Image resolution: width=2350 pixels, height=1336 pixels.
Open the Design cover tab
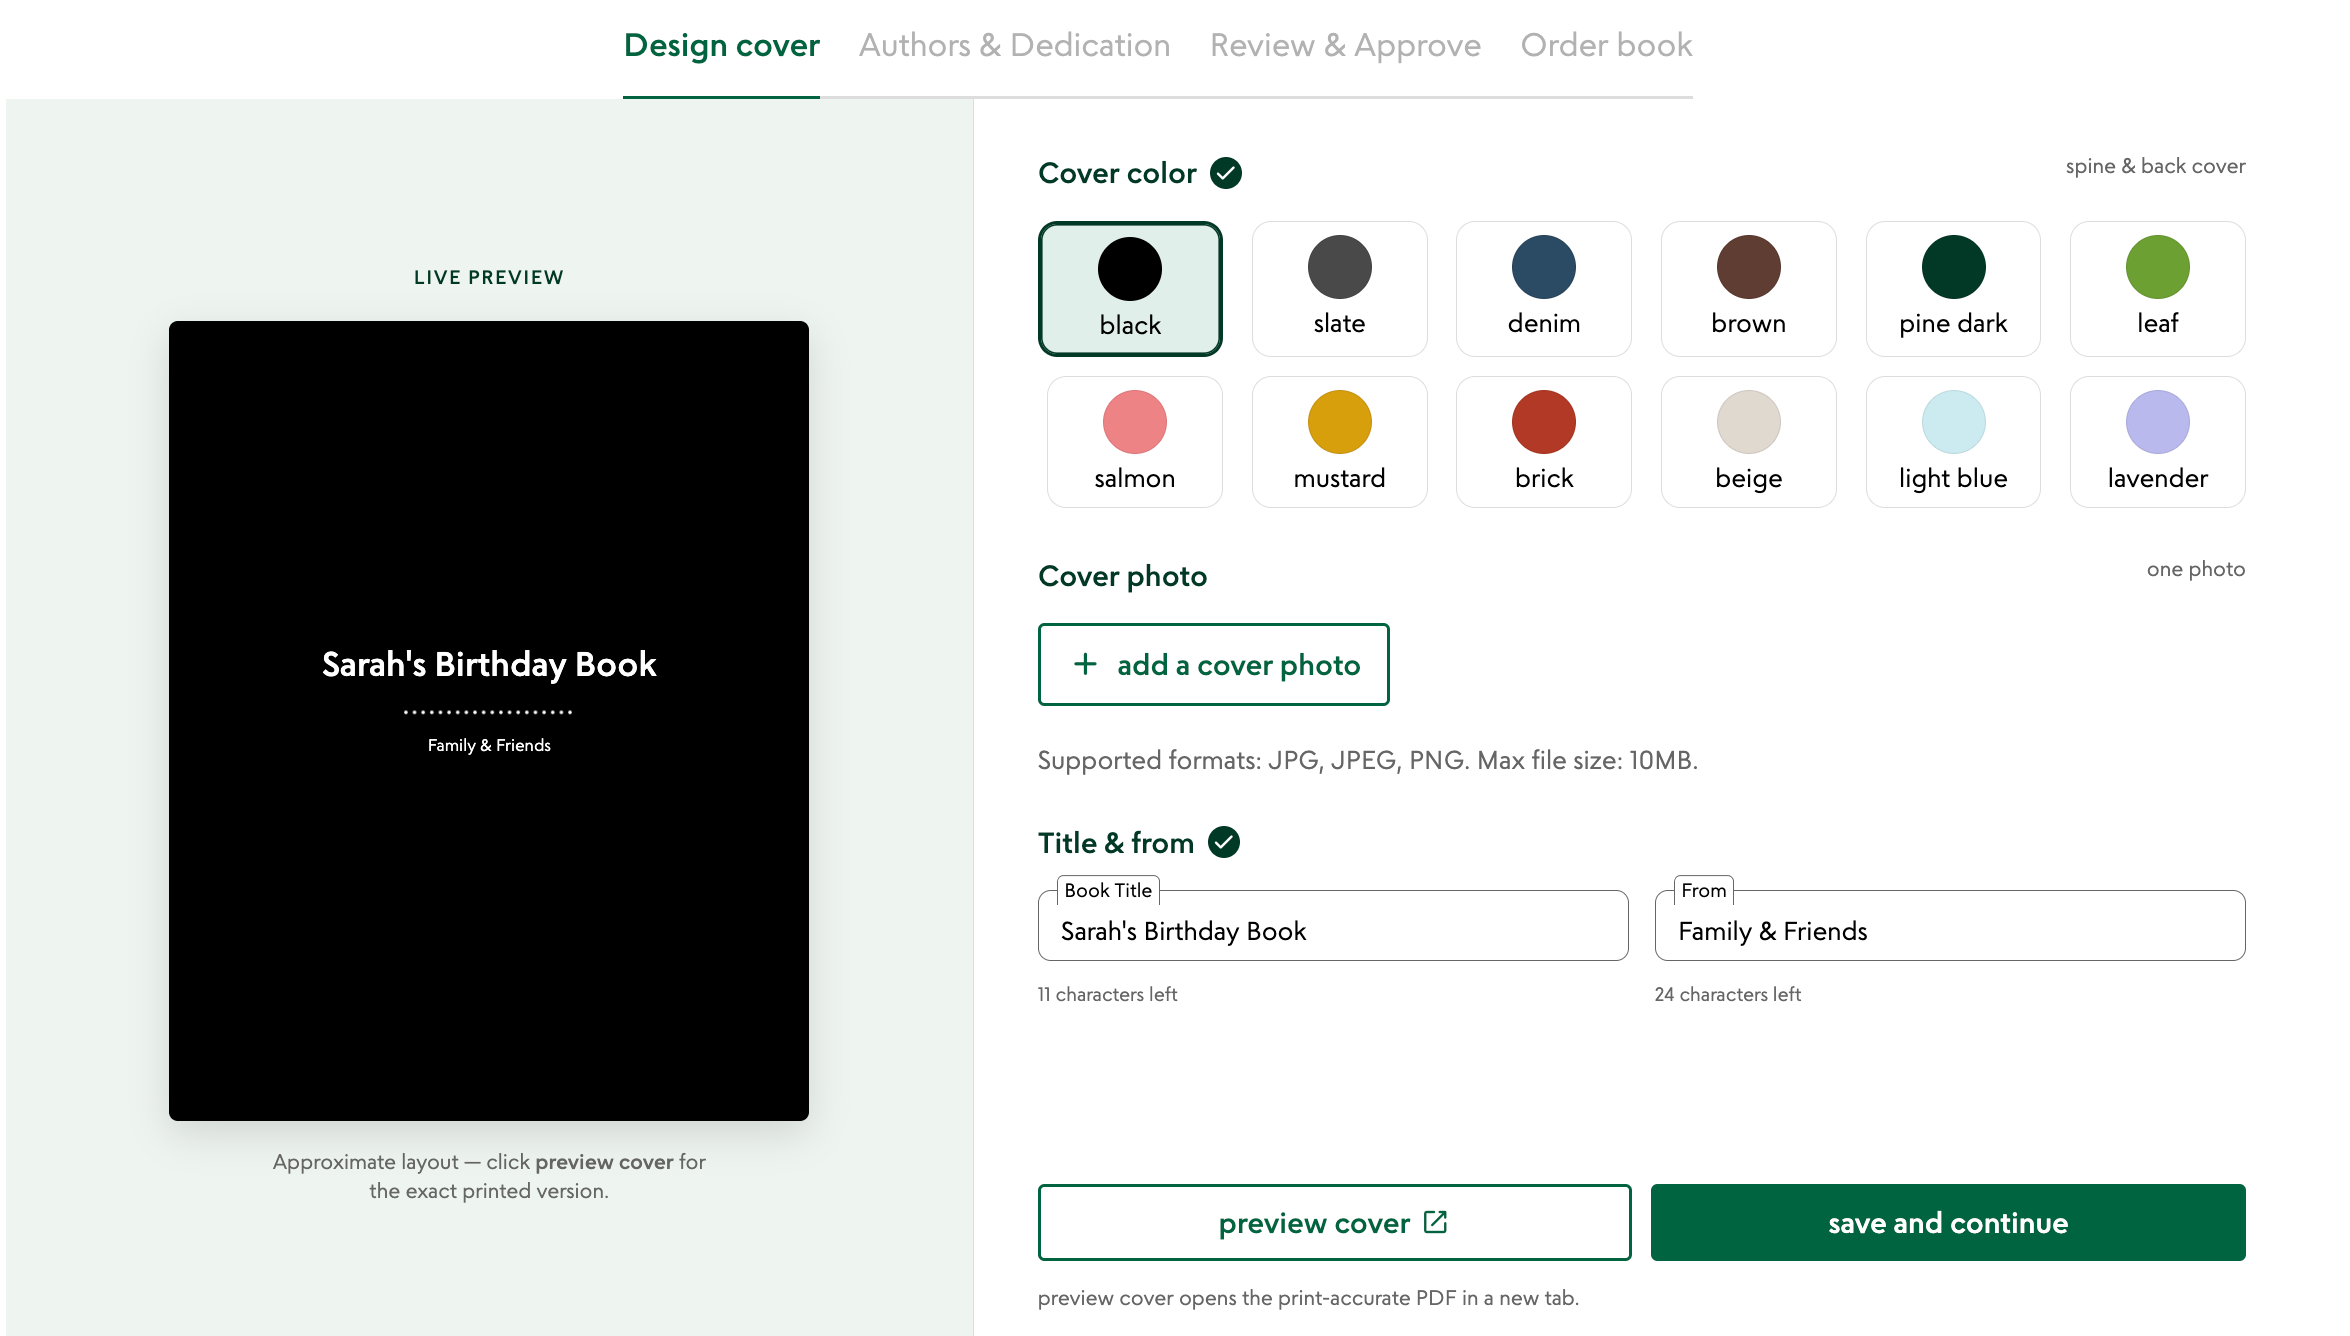pos(721,46)
